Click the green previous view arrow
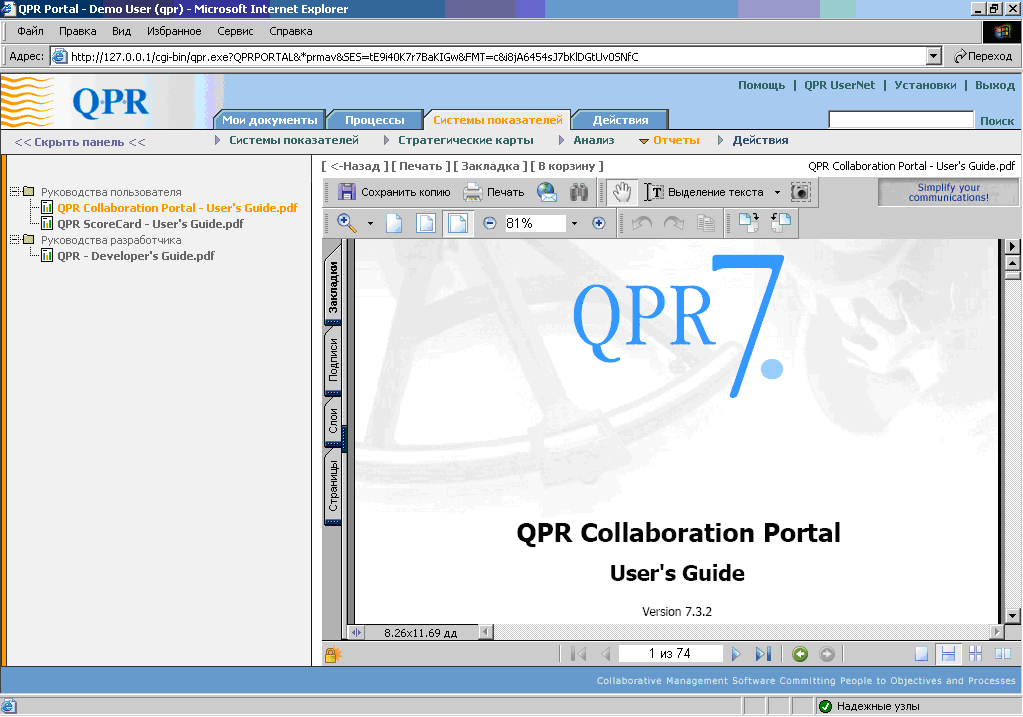Image resolution: width=1023 pixels, height=717 pixels. point(800,654)
